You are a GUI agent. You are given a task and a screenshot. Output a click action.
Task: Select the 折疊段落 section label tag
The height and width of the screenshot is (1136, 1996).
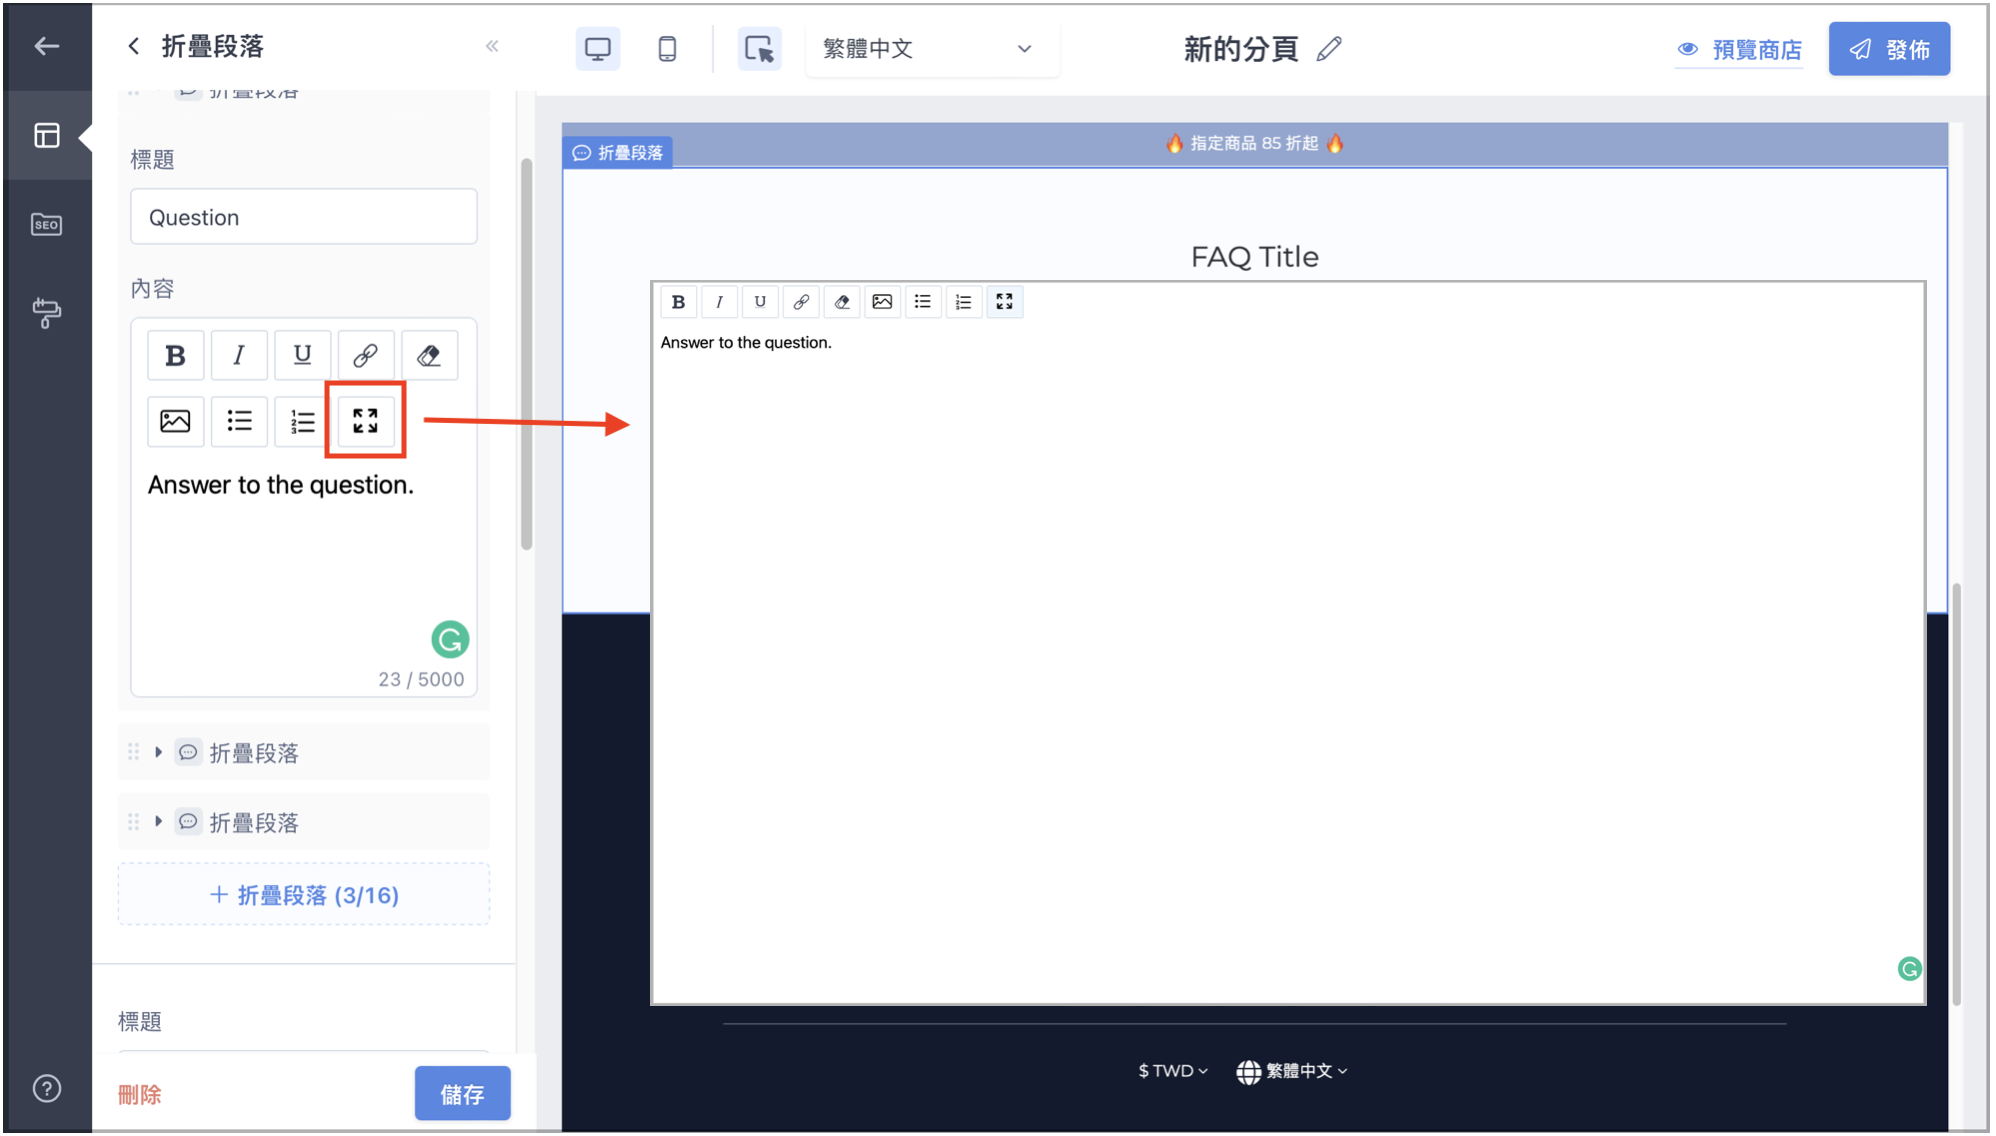(618, 152)
